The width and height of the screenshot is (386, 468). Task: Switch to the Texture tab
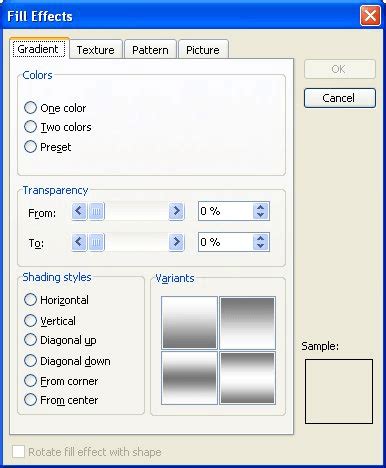pos(96,50)
